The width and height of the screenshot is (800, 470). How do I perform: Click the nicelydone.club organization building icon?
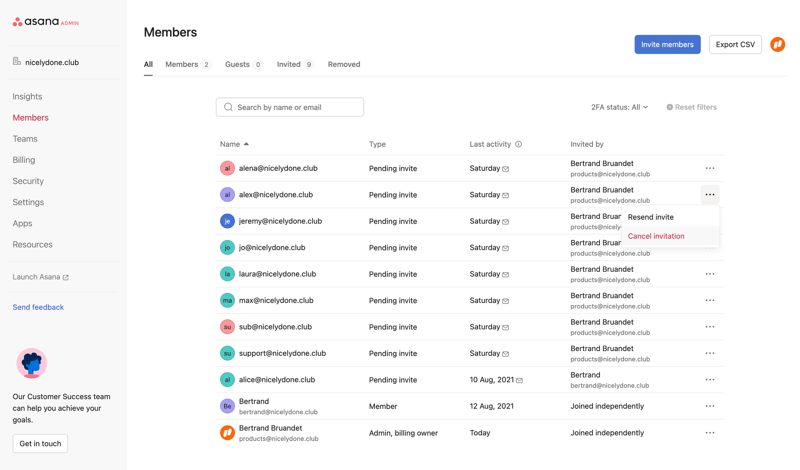(17, 62)
